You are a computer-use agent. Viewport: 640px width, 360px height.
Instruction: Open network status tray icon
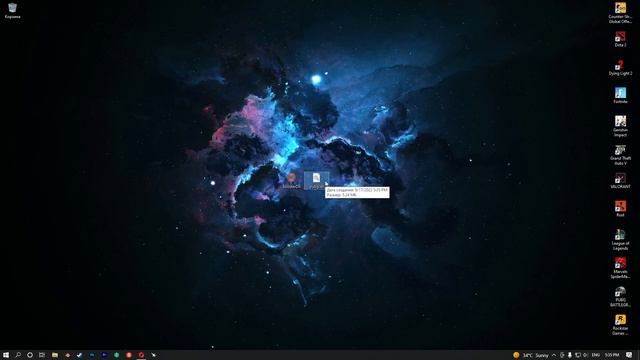point(578,355)
